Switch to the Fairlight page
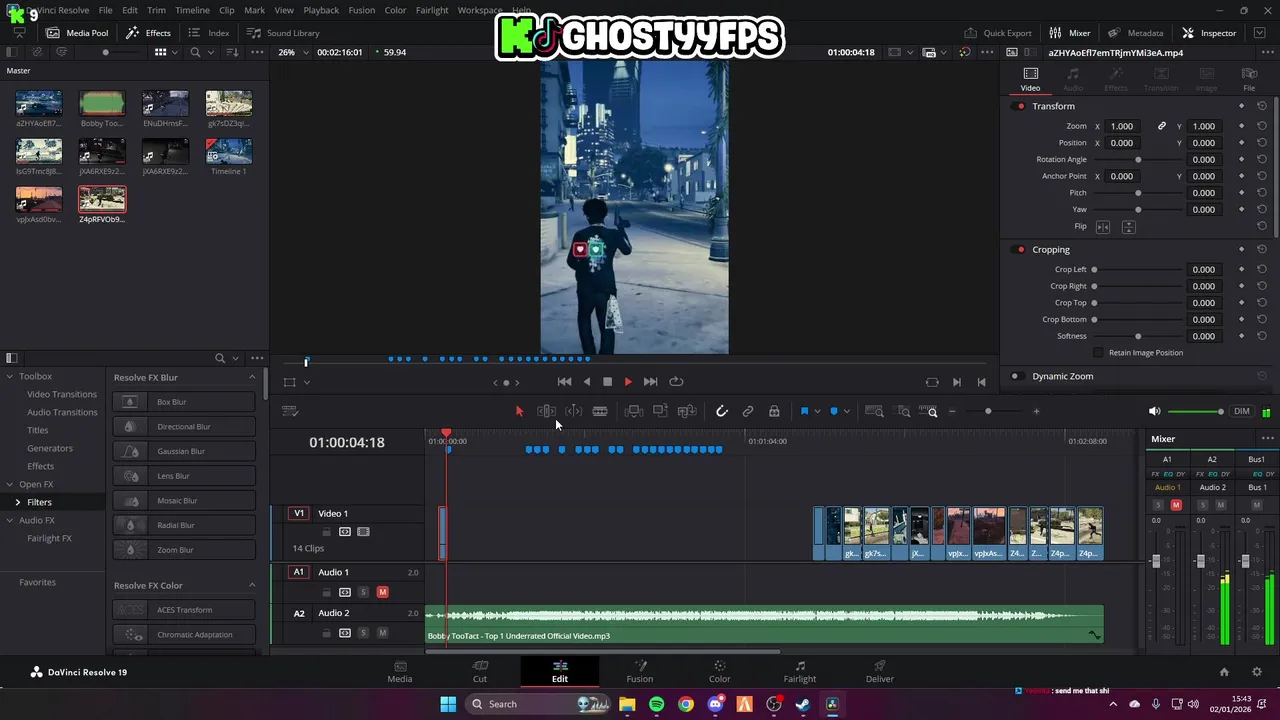This screenshot has height=720, width=1280. (x=799, y=671)
